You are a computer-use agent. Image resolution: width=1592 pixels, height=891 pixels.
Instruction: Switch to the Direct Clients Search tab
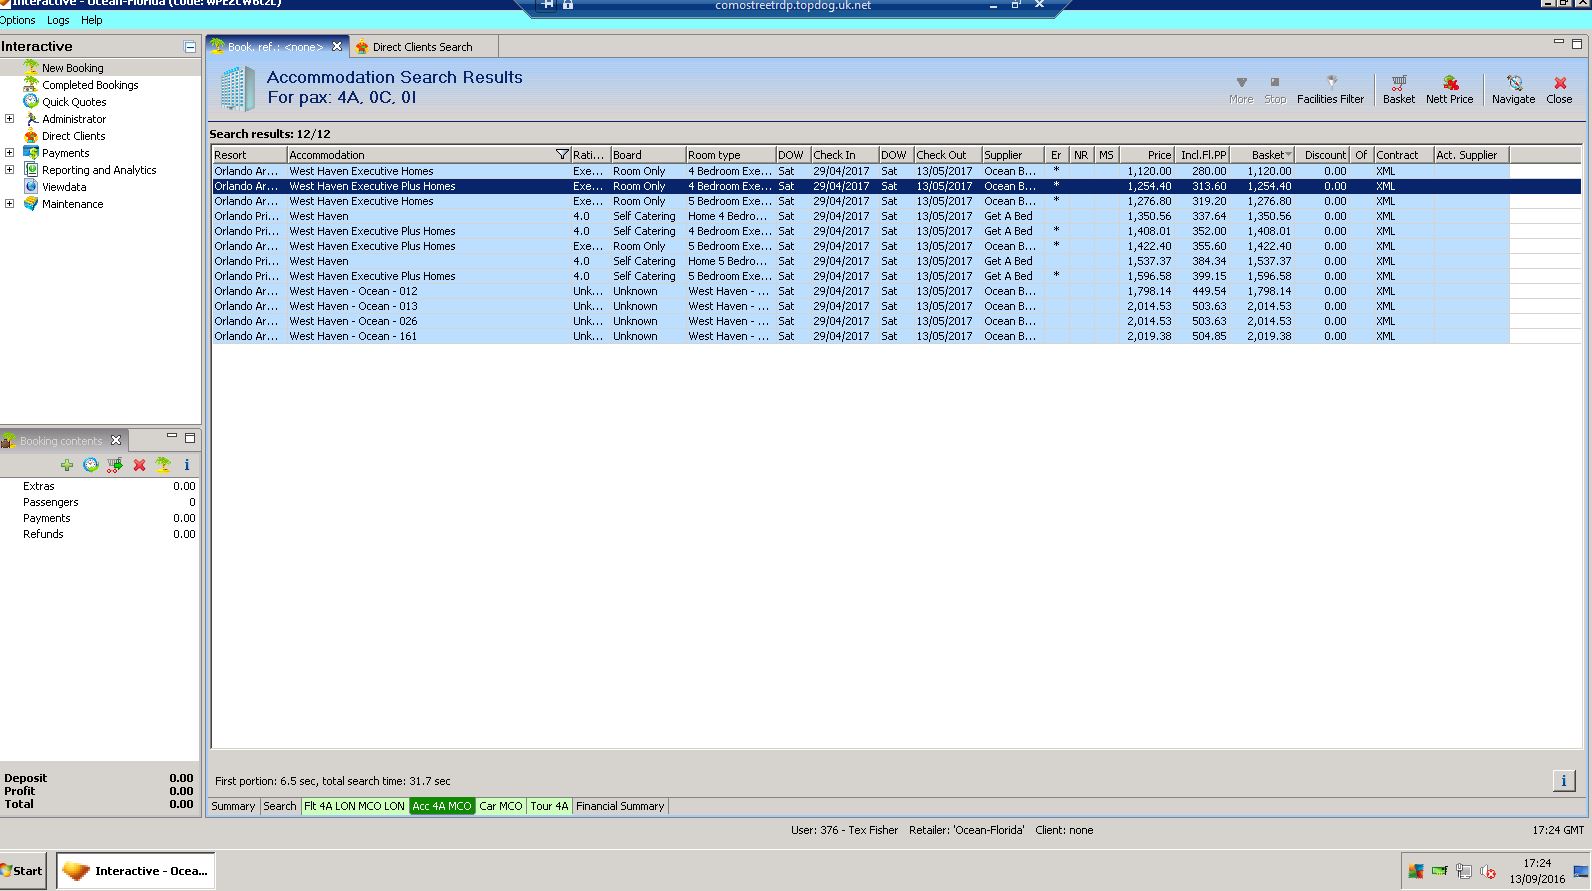click(x=421, y=47)
